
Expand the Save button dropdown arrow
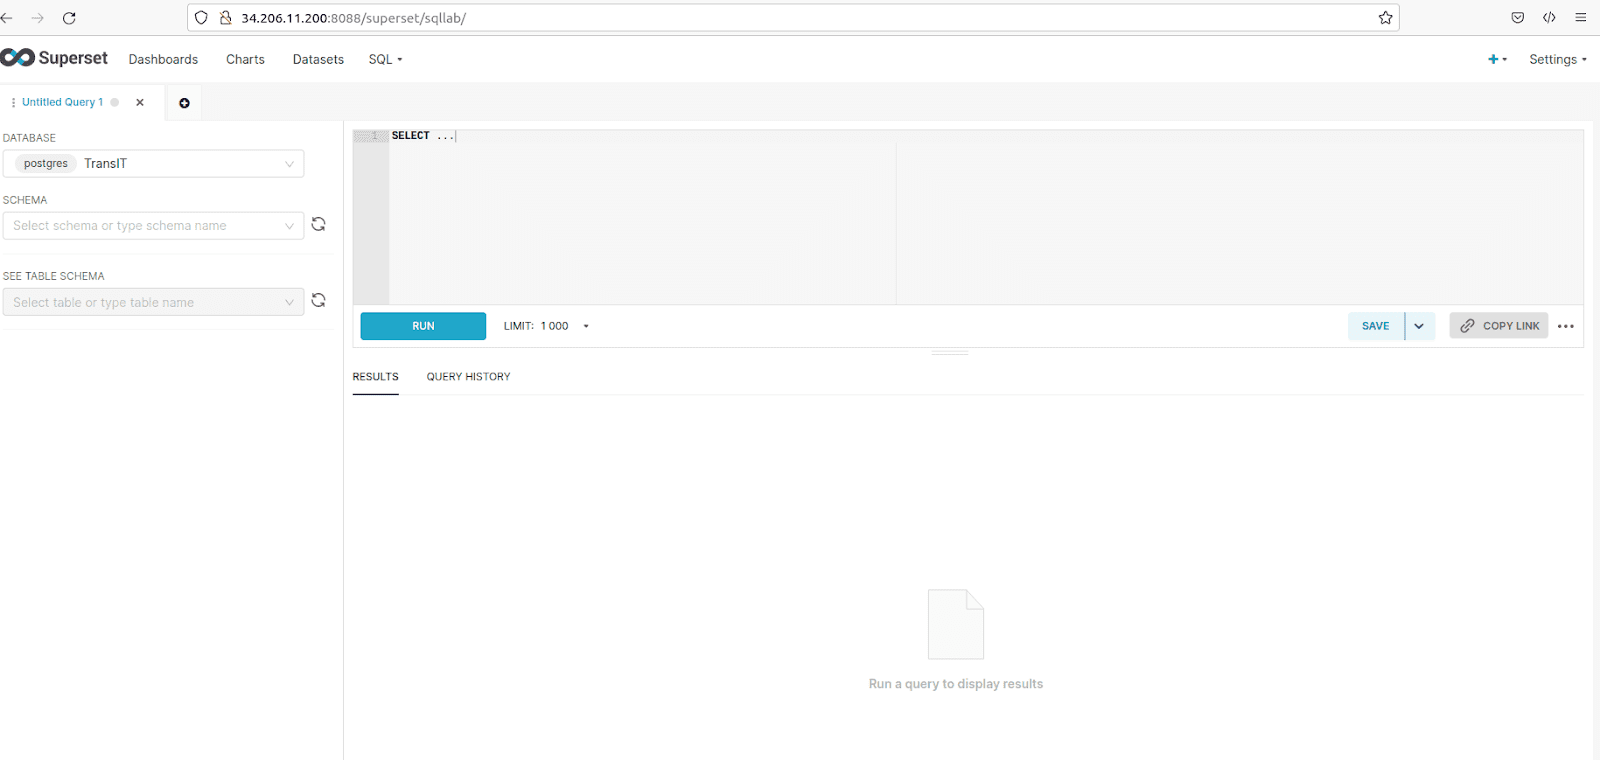click(x=1420, y=326)
